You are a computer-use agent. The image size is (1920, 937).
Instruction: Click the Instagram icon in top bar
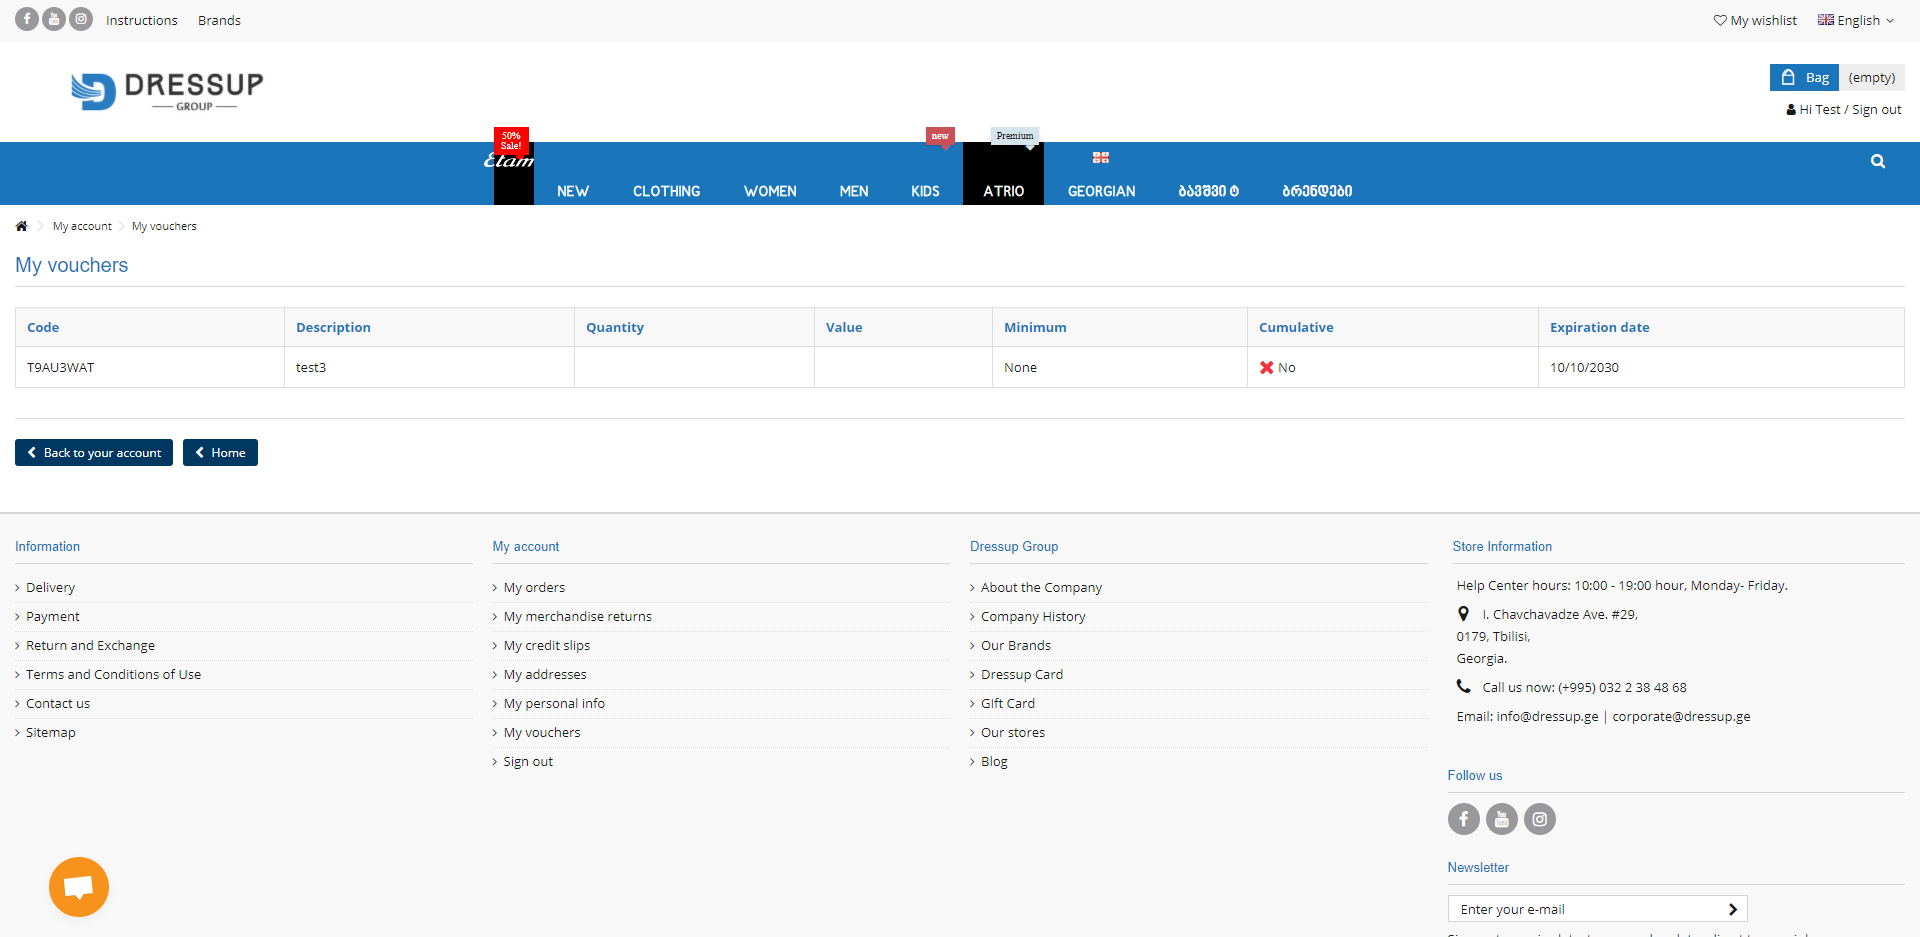81,19
